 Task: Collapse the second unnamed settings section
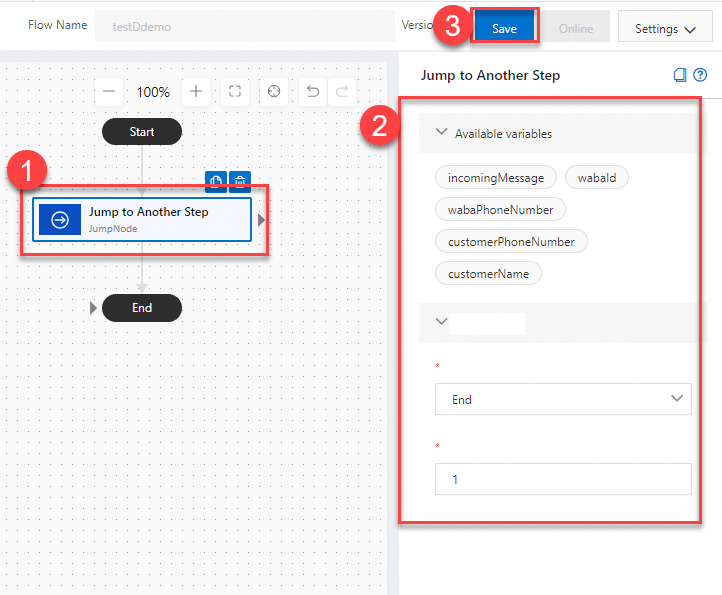(441, 321)
